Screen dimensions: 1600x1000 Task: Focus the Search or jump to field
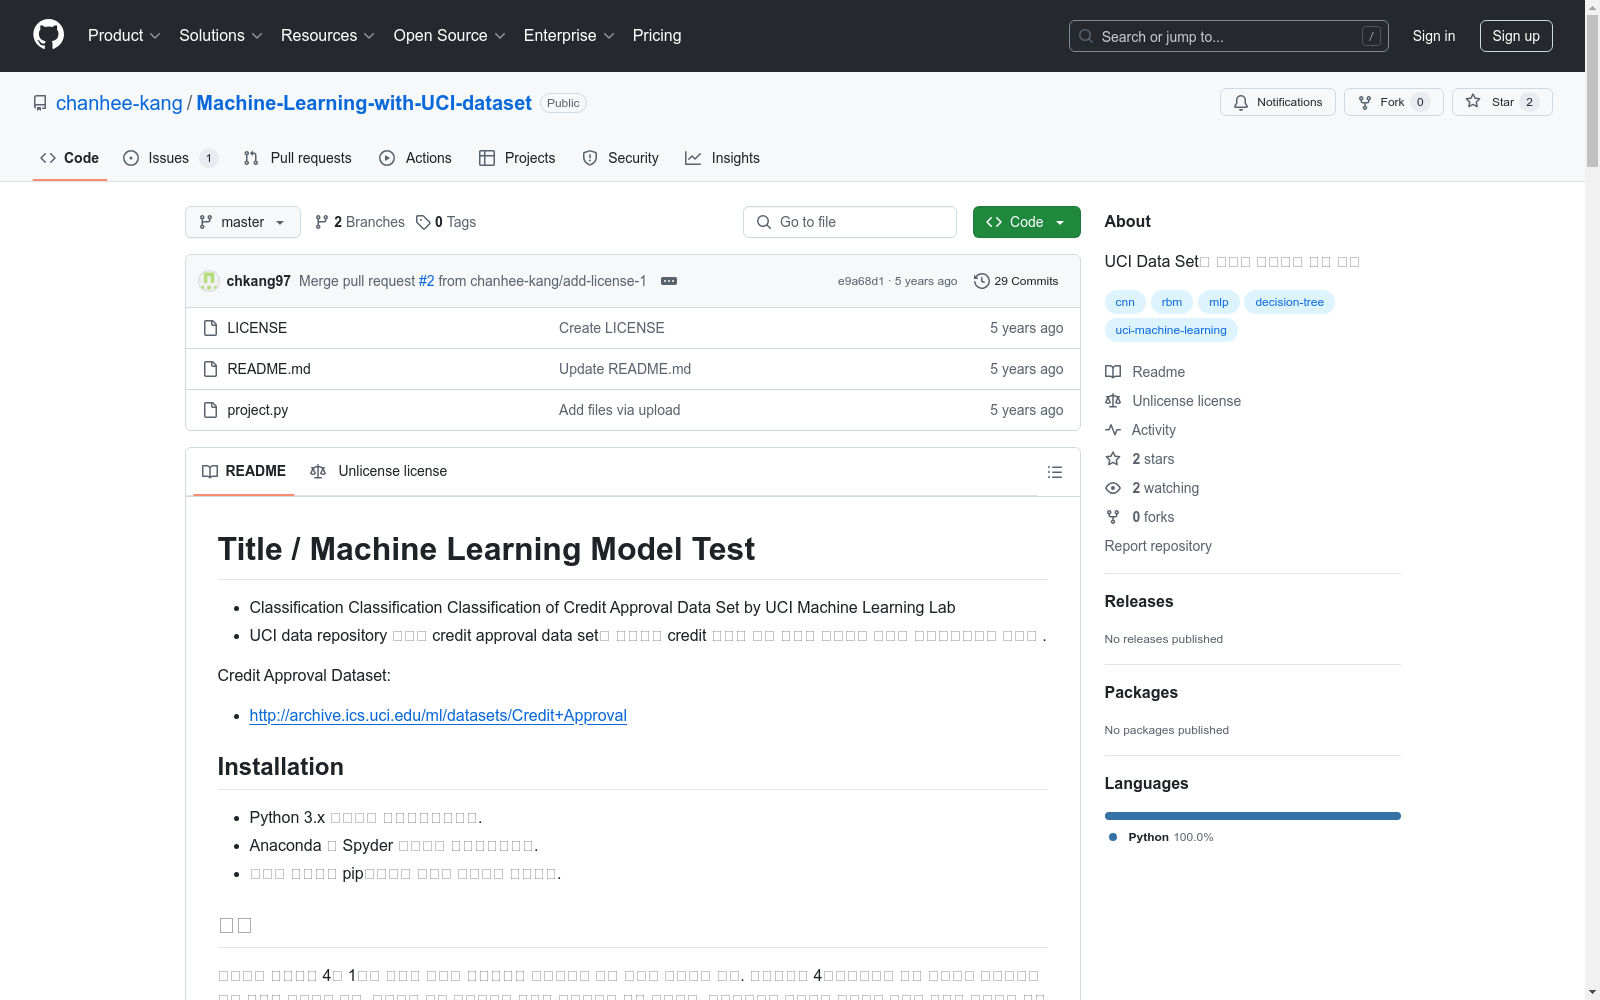[x=1229, y=36]
